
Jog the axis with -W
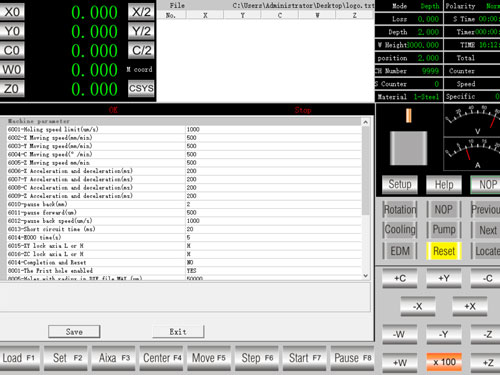(400, 334)
